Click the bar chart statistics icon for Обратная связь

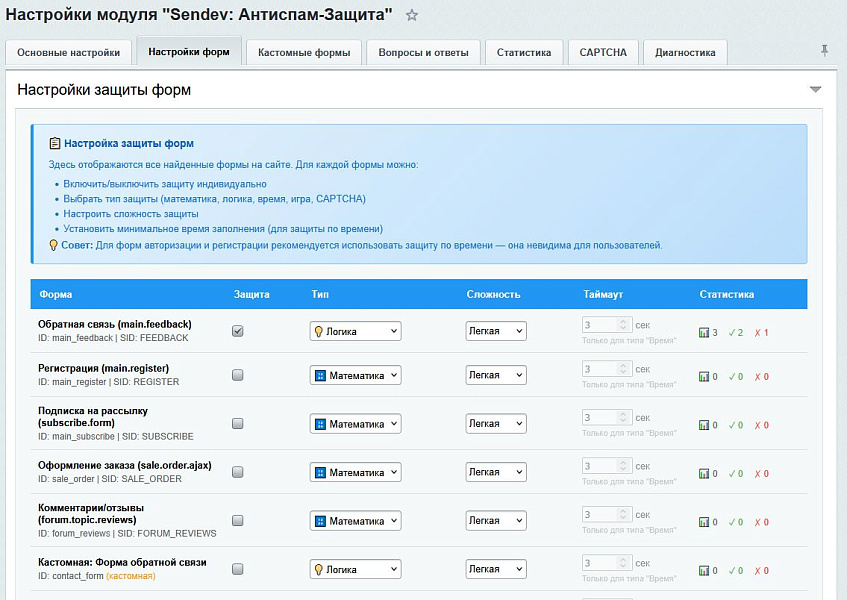704,332
